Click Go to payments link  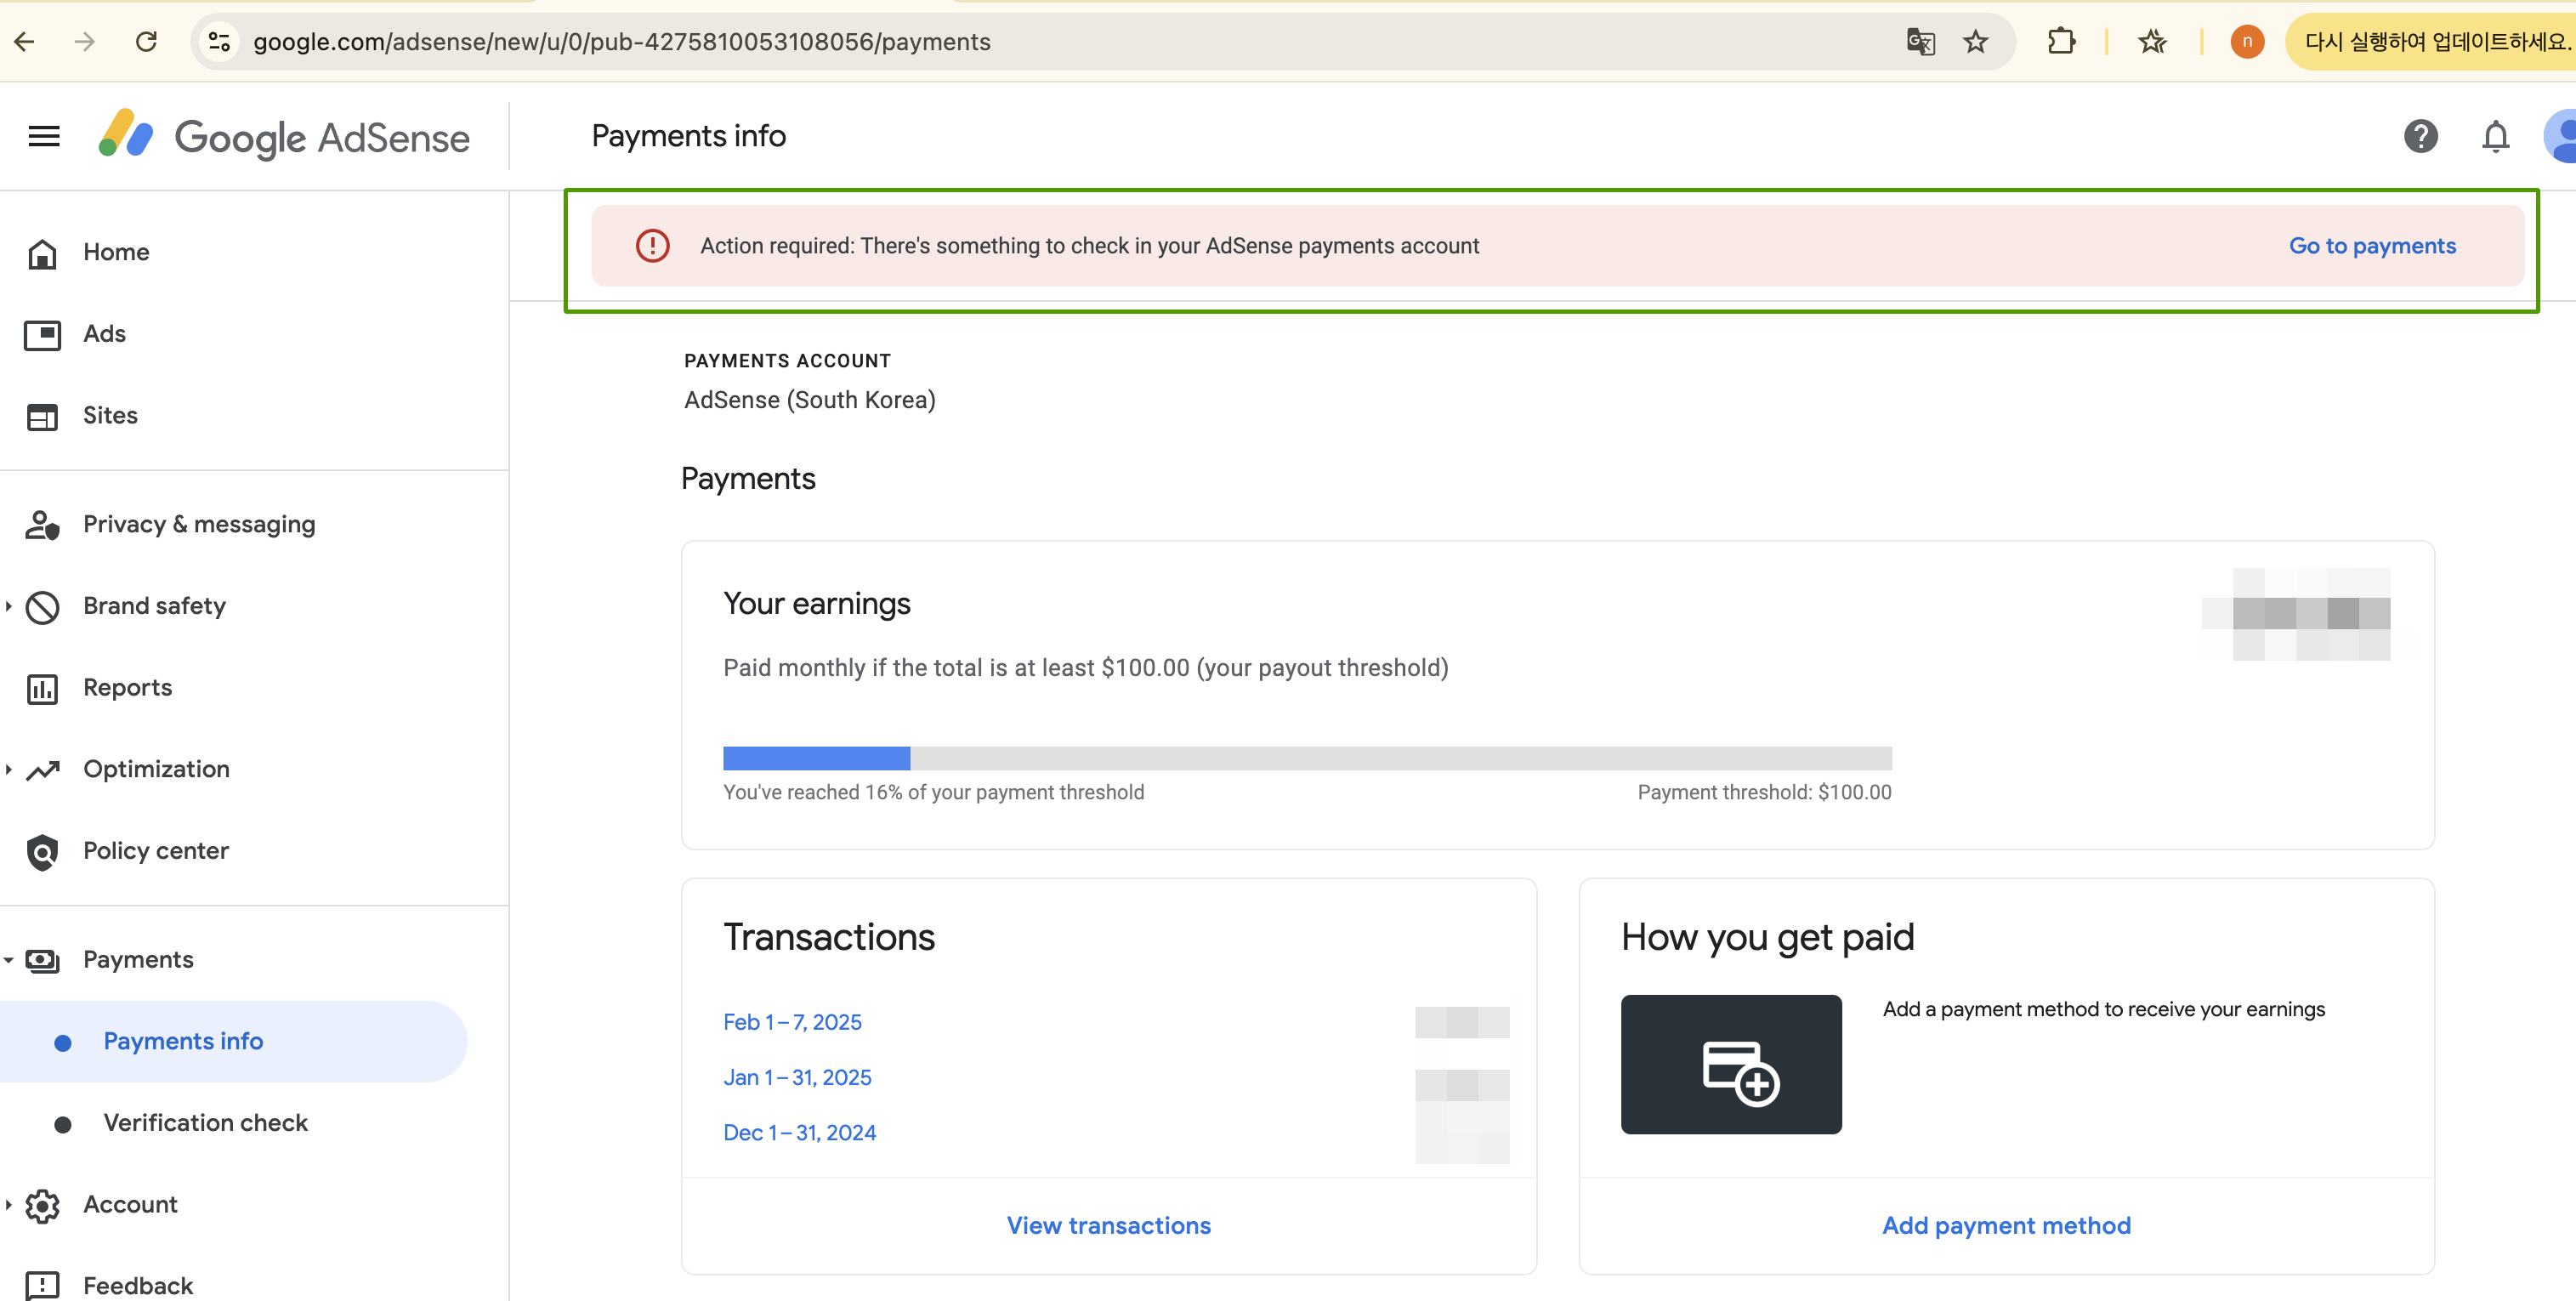(x=2371, y=246)
